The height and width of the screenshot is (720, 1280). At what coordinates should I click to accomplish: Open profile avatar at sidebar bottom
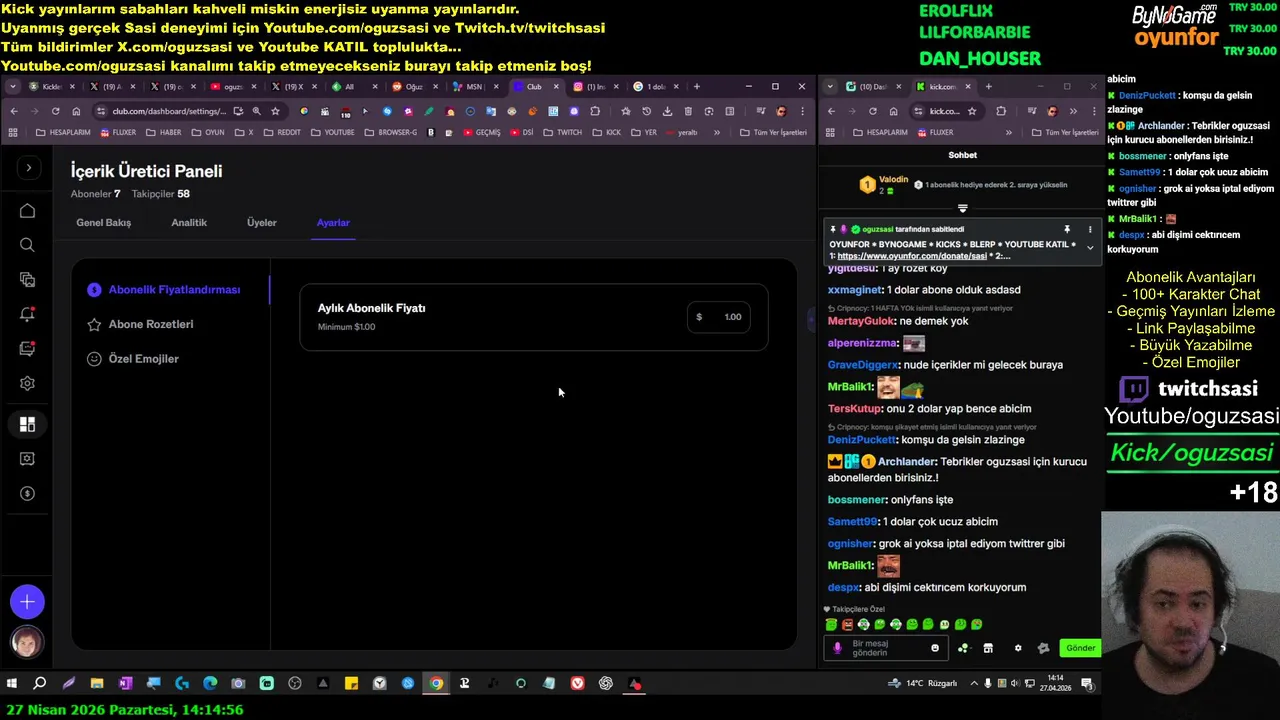click(x=27, y=641)
